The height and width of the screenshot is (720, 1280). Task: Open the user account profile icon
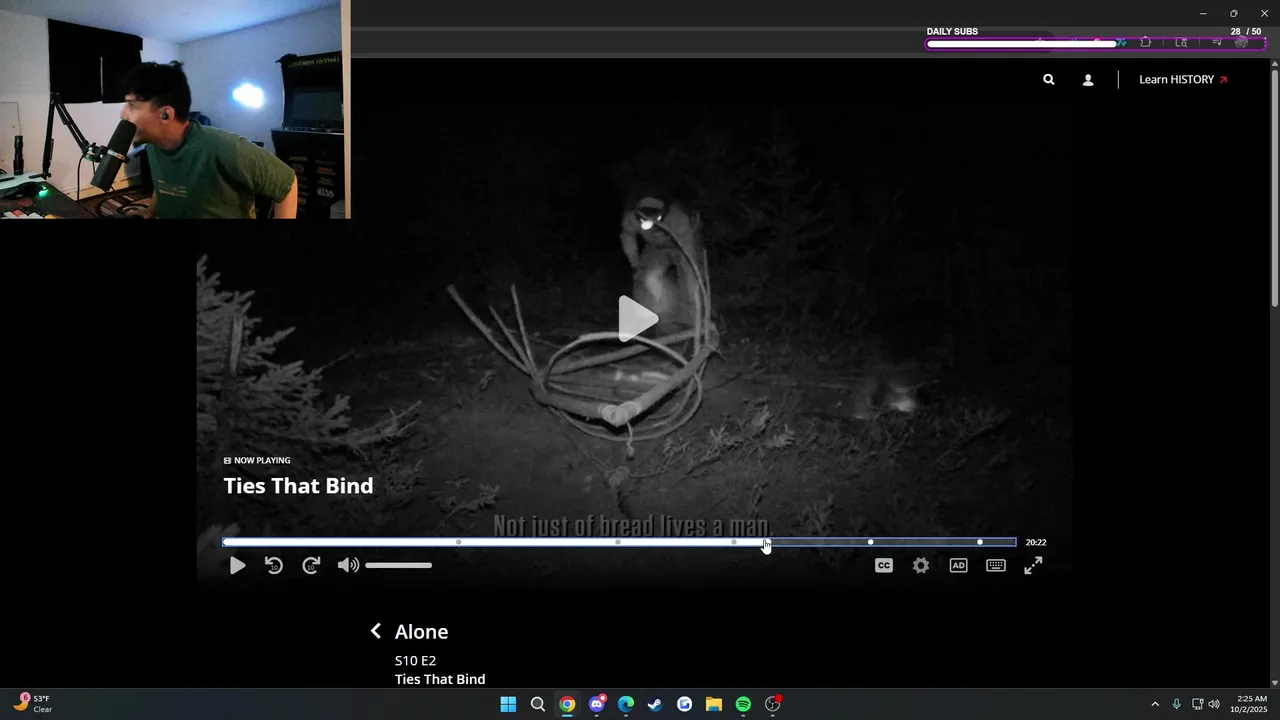(1088, 80)
